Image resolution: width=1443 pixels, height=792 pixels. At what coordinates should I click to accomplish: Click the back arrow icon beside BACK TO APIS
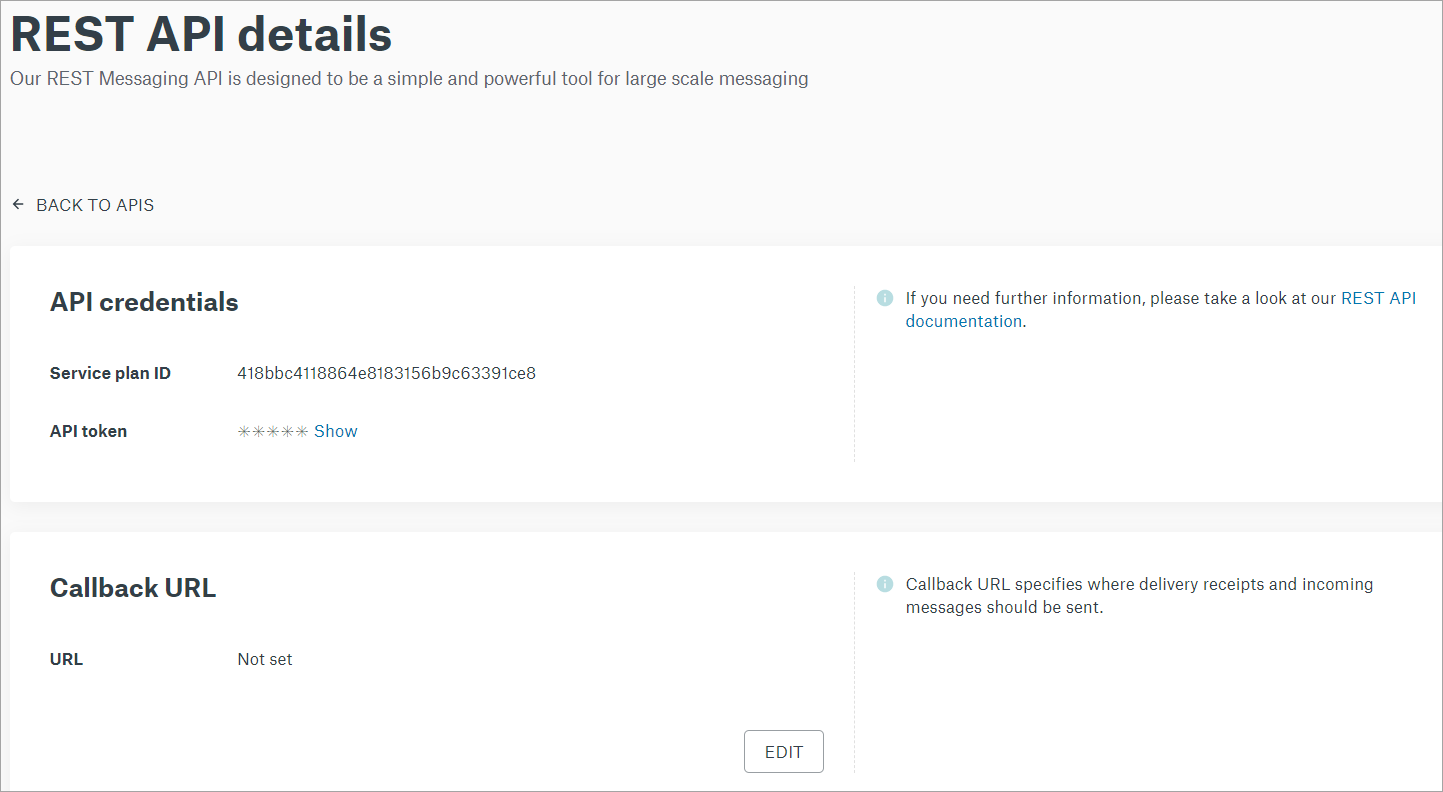18,205
